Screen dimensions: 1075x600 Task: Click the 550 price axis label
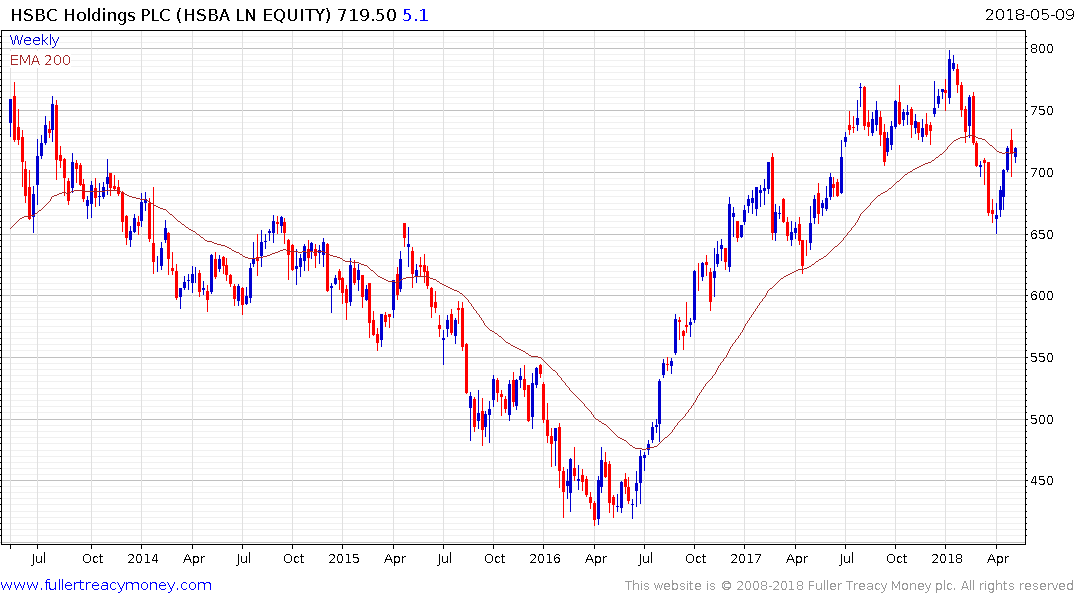tap(1041, 357)
